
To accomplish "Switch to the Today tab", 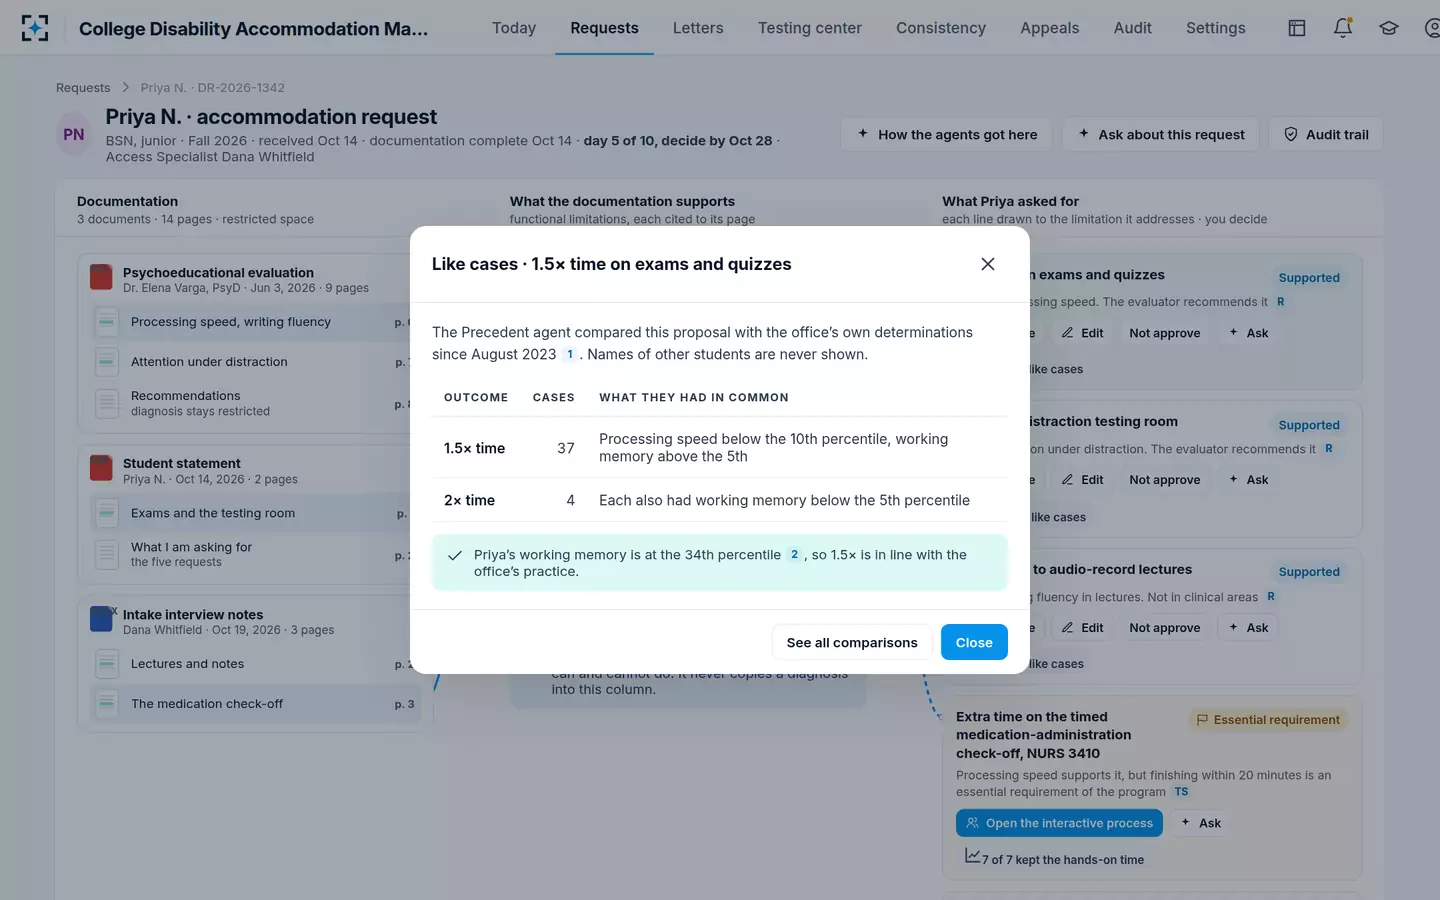I will pyautogui.click(x=514, y=28).
